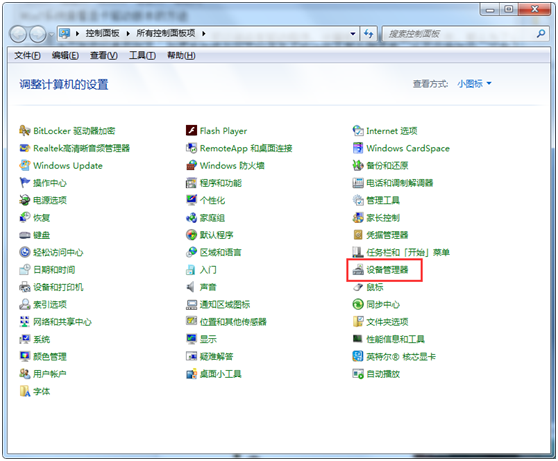
Task: Open the 用户帐户 link
Action: point(49,374)
